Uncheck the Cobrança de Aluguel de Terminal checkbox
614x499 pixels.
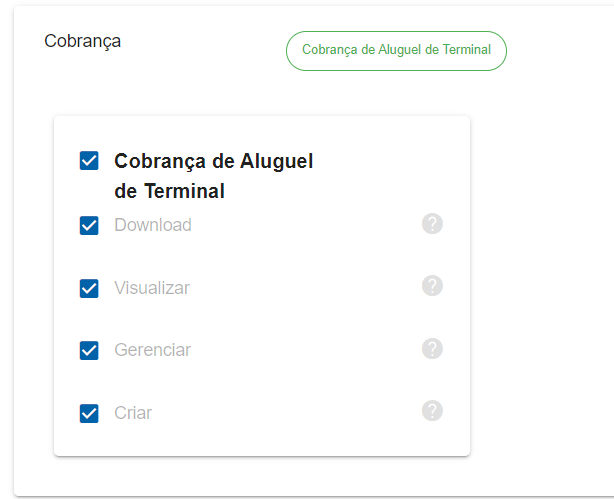click(x=89, y=161)
